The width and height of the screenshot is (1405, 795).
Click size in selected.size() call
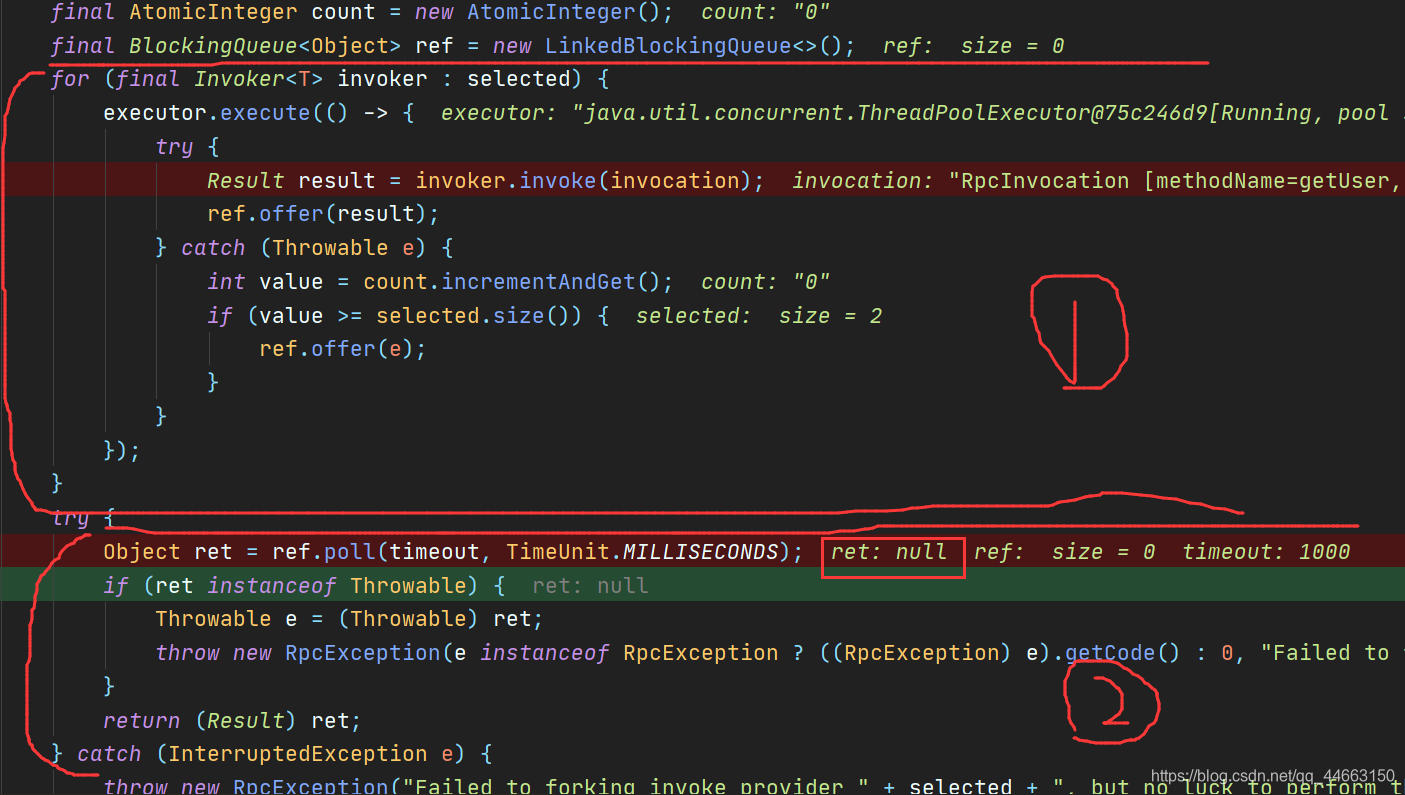pos(519,316)
